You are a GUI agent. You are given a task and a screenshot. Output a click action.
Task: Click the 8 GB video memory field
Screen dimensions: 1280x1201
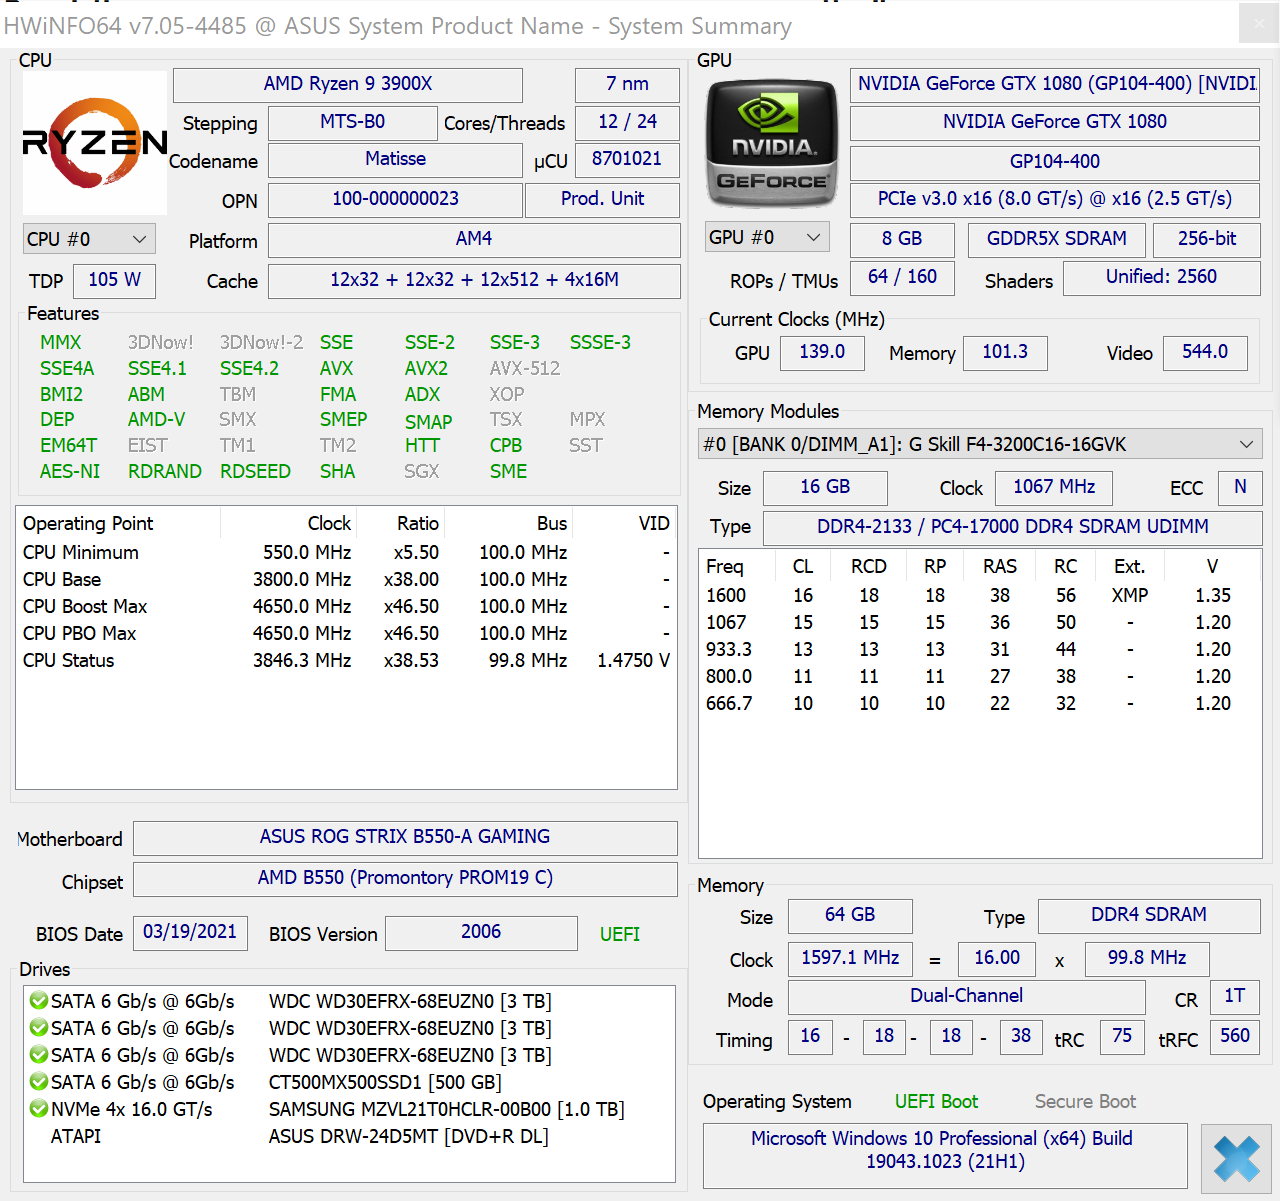[x=902, y=239]
